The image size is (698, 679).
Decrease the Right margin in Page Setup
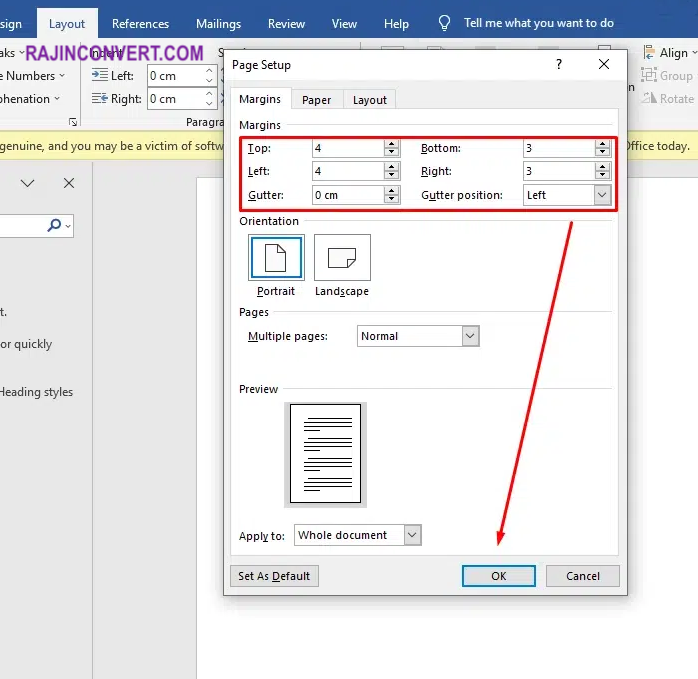pyautogui.click(x=602, y=175)
